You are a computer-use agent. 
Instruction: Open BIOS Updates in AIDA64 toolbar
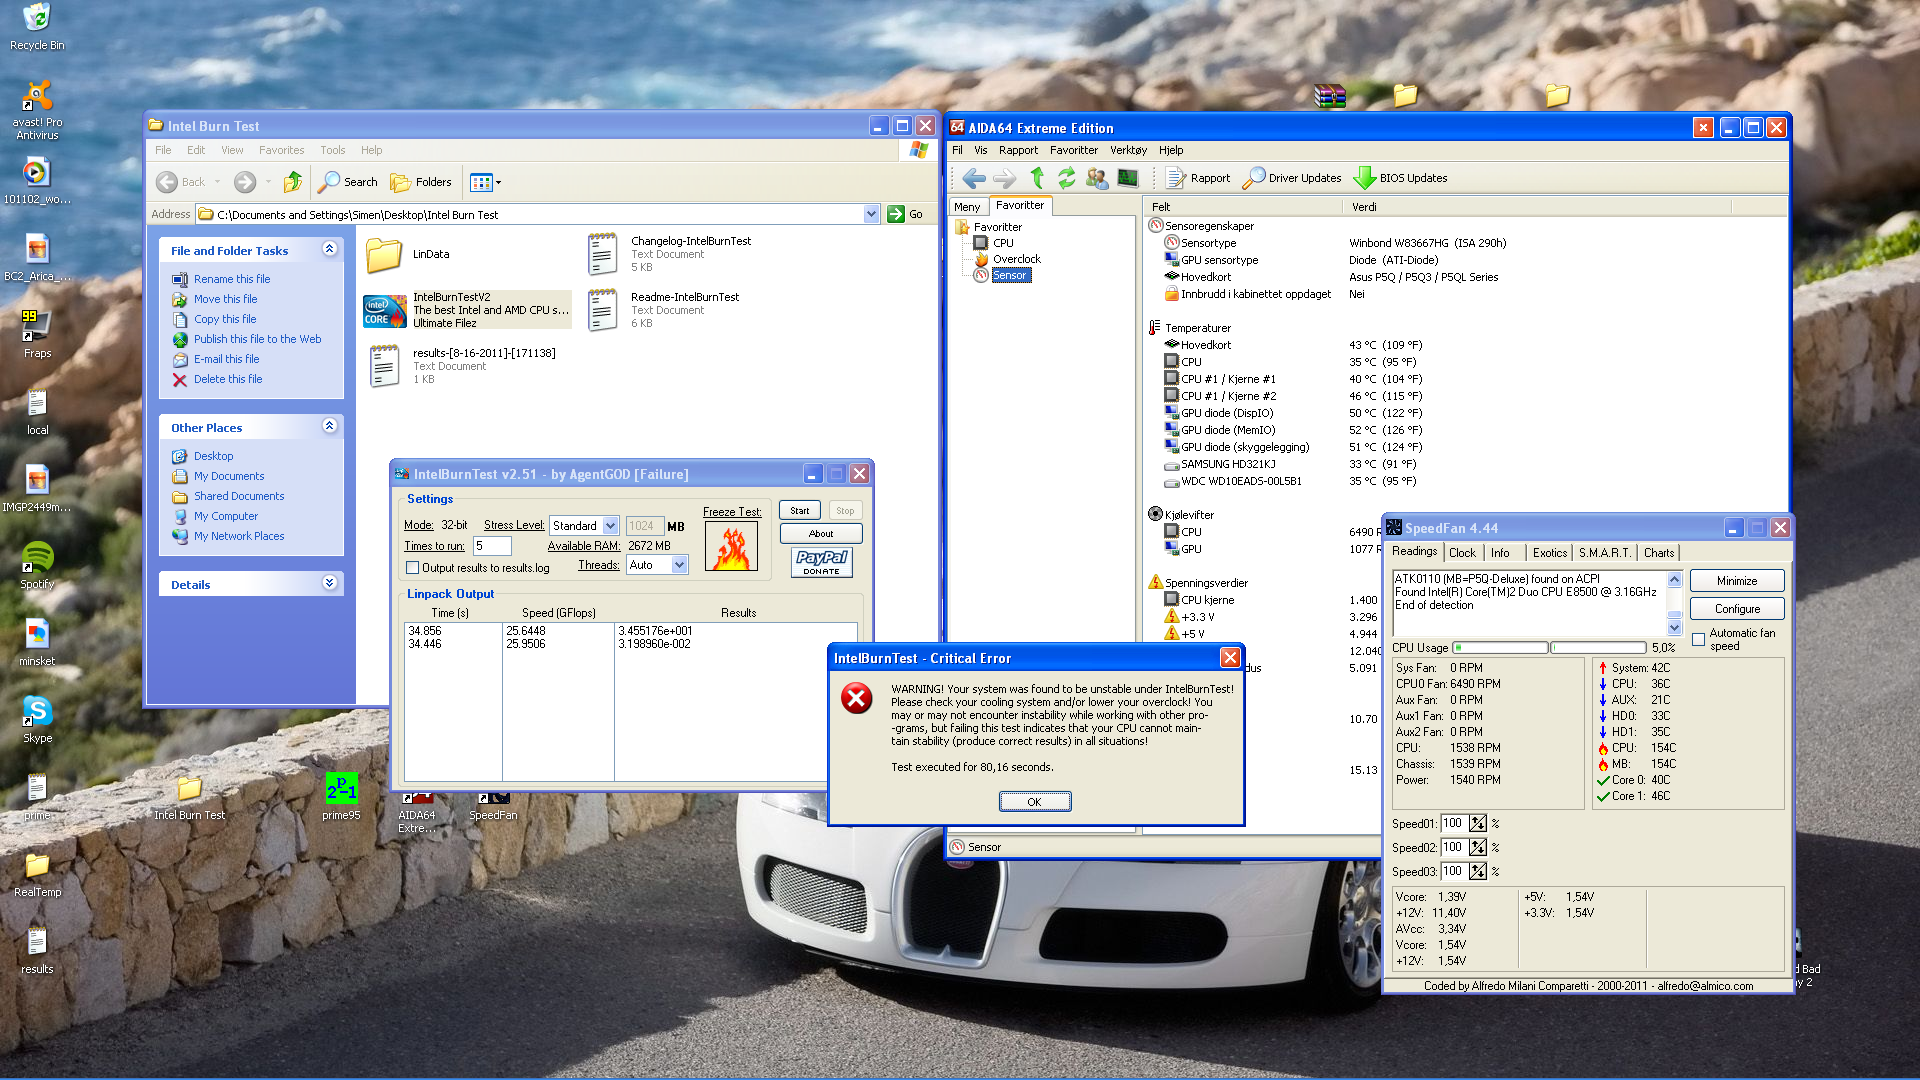1400,178
